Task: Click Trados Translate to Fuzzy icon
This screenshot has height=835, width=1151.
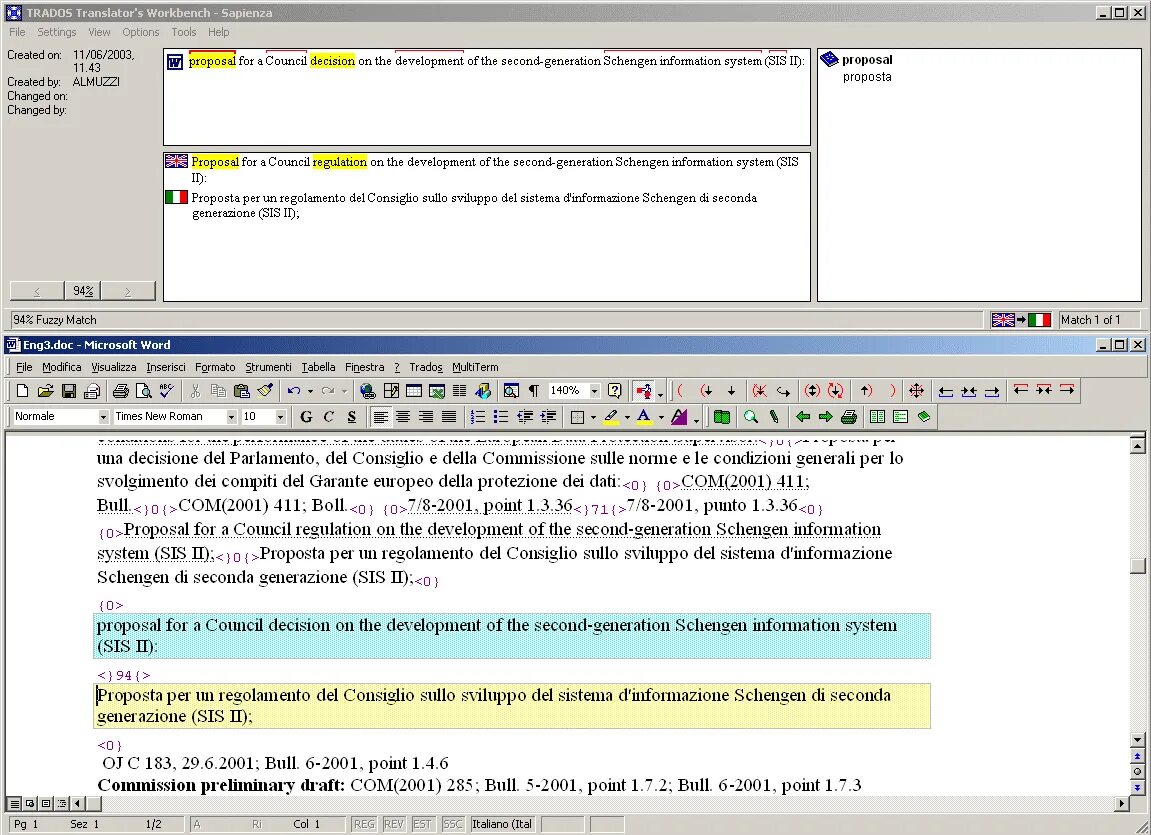Action: point(835,391)
